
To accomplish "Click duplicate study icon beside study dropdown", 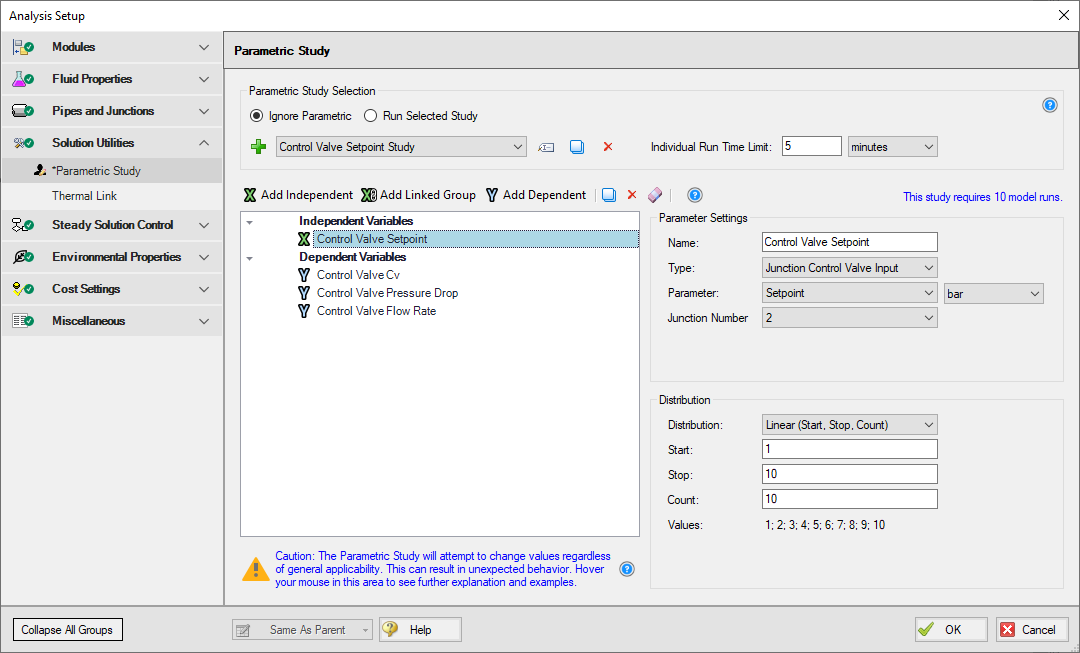I will click(577, 147).
